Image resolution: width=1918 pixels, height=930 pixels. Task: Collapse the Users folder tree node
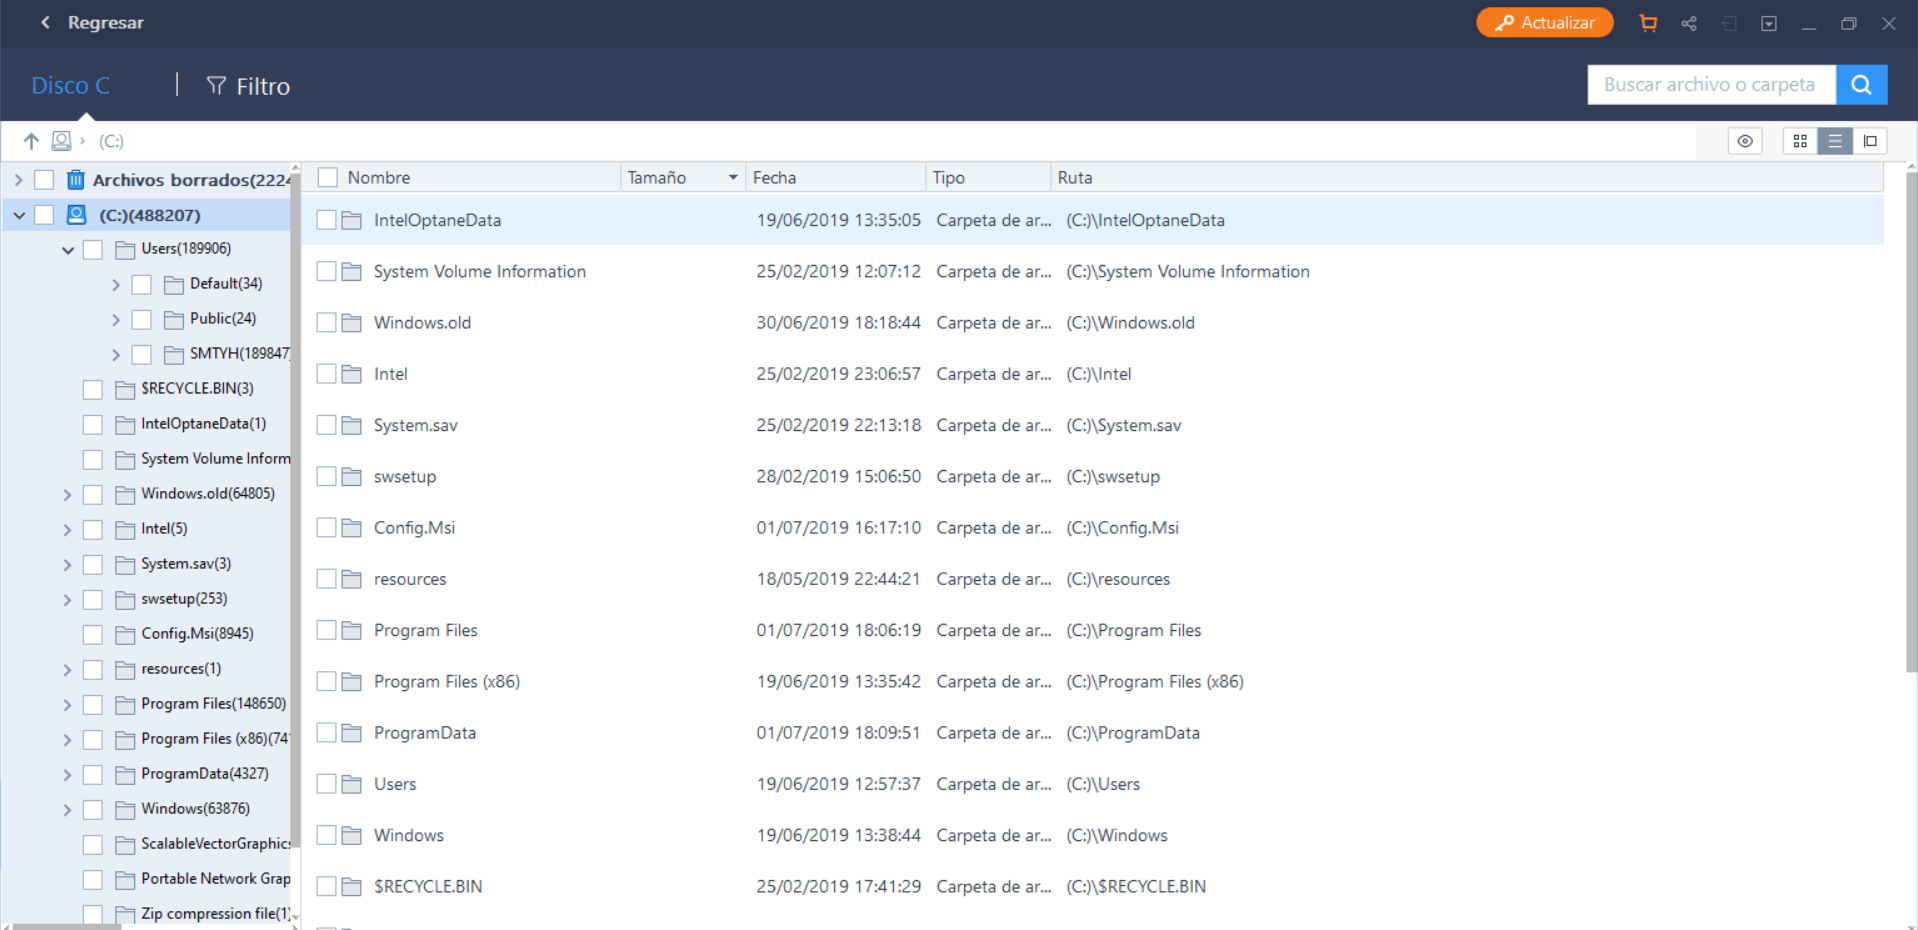pyautogui.click(x=68, y=250)
